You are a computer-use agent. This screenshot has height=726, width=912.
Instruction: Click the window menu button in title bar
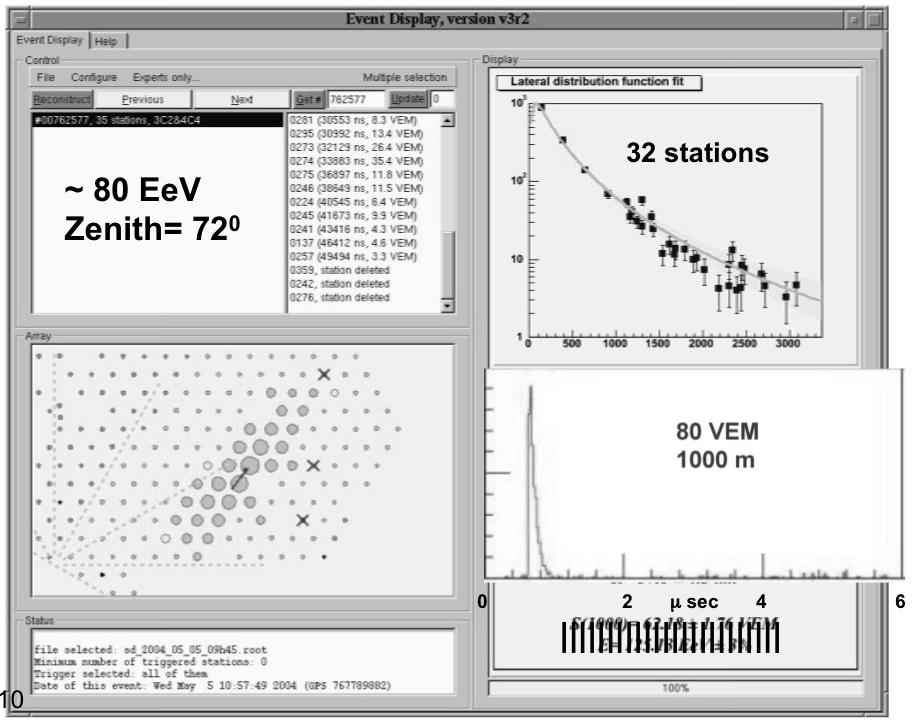pos(20,20)
